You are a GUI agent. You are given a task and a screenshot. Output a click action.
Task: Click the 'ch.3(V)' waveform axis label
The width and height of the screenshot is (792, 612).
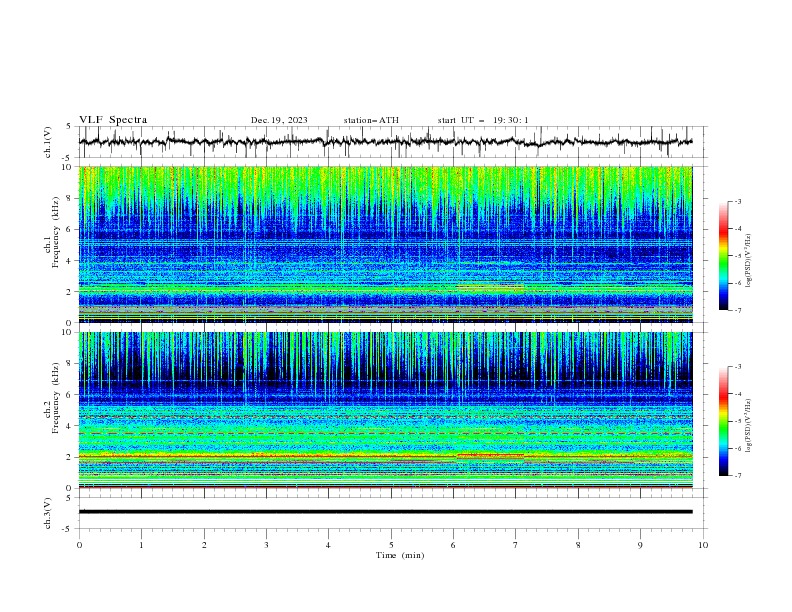coord(48,513)
